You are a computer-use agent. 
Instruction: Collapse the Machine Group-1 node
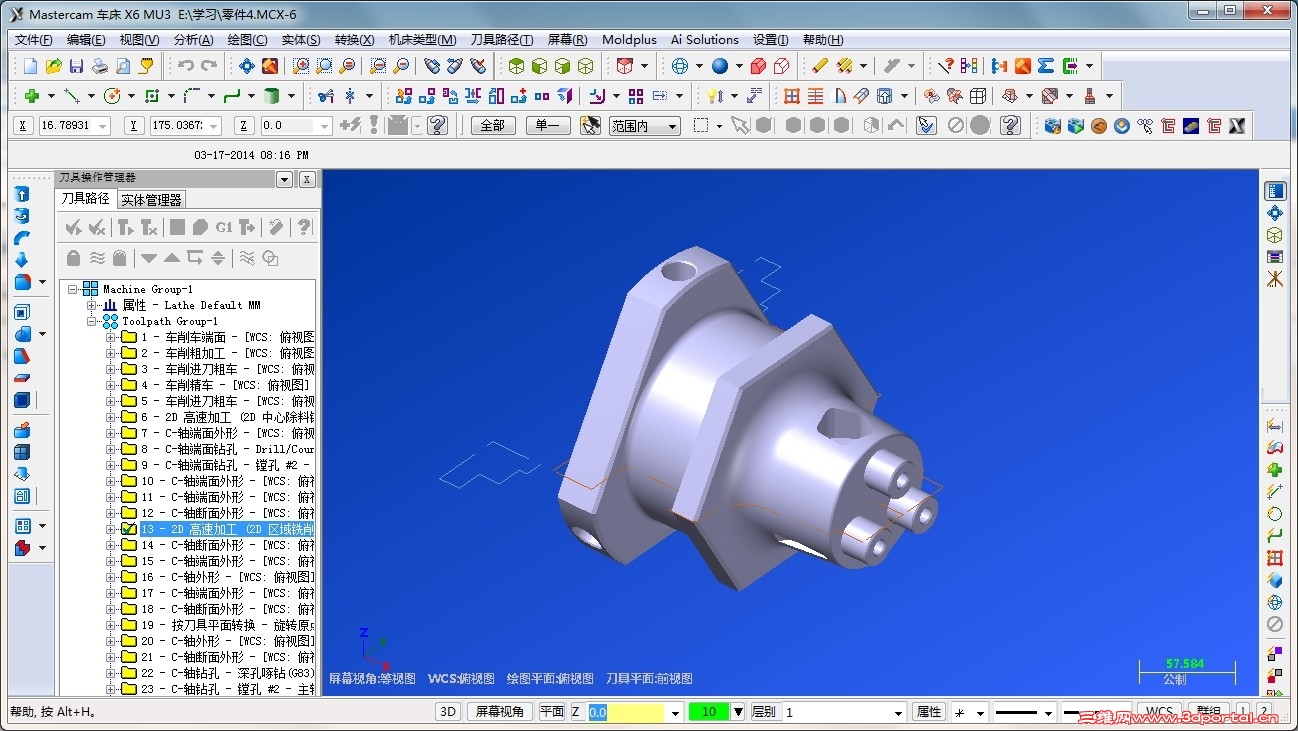click(73, 289)
